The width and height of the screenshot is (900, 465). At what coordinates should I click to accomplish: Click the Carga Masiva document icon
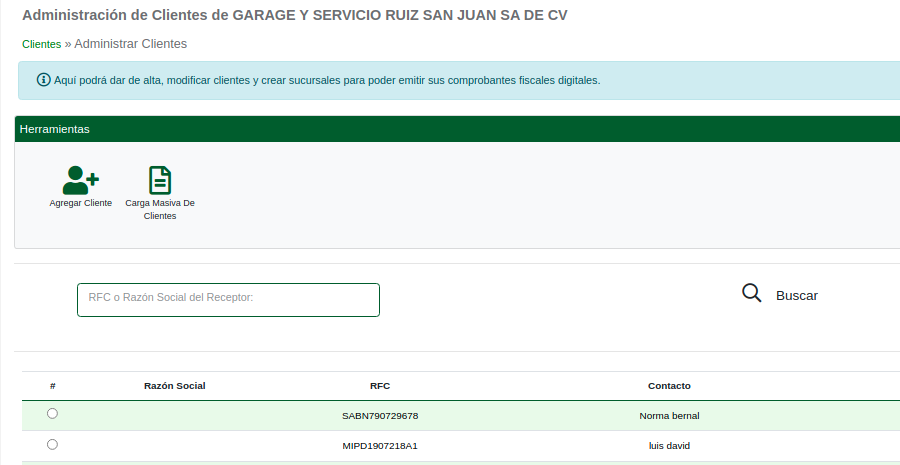click(159, 180)
